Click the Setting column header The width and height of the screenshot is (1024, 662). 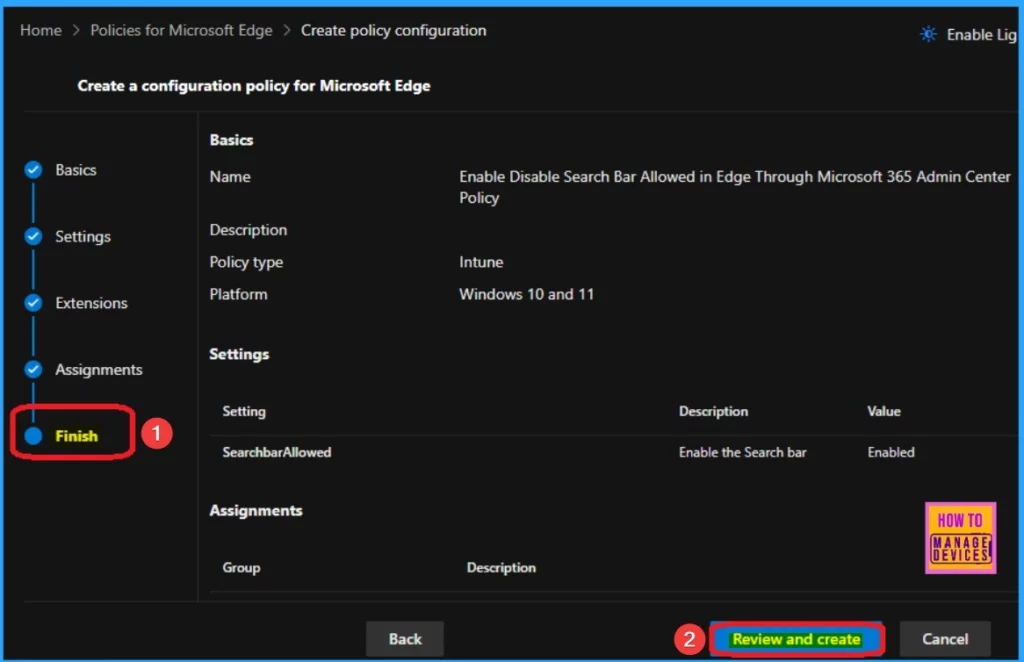(244, 411)
